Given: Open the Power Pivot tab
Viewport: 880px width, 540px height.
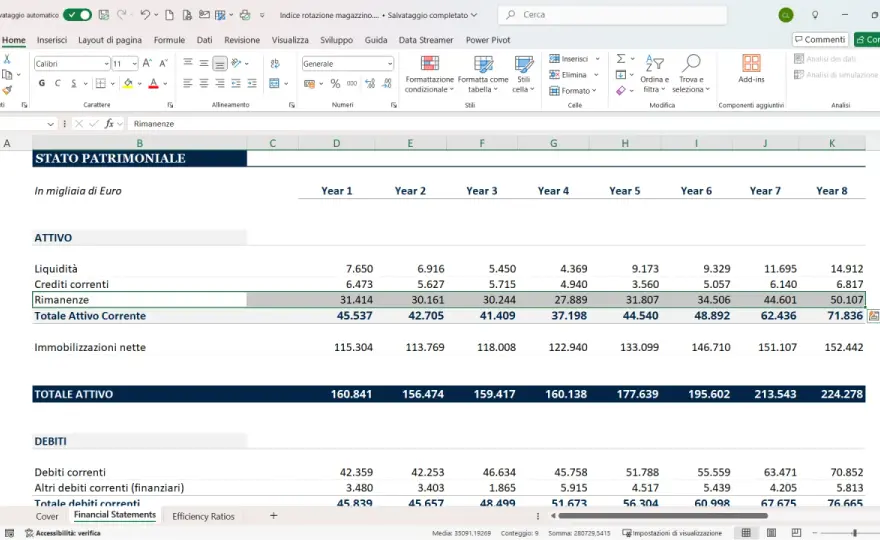Looking at the screenshot, I should [x=488, y=40].
